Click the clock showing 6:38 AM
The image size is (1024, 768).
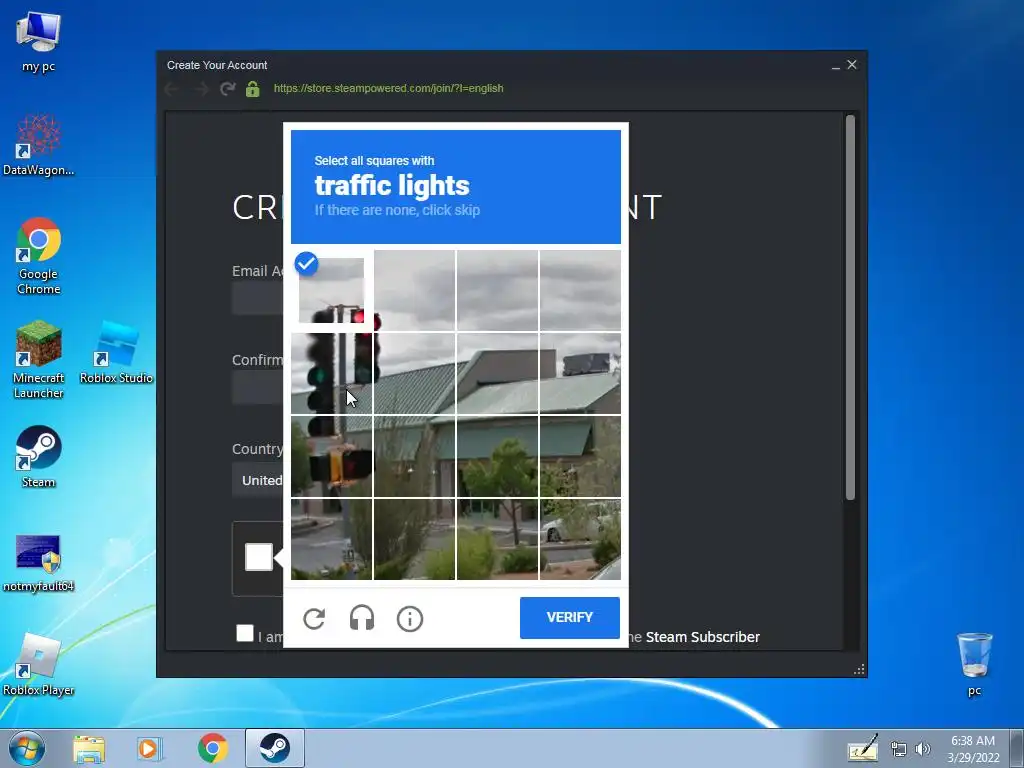pos(973,748)
